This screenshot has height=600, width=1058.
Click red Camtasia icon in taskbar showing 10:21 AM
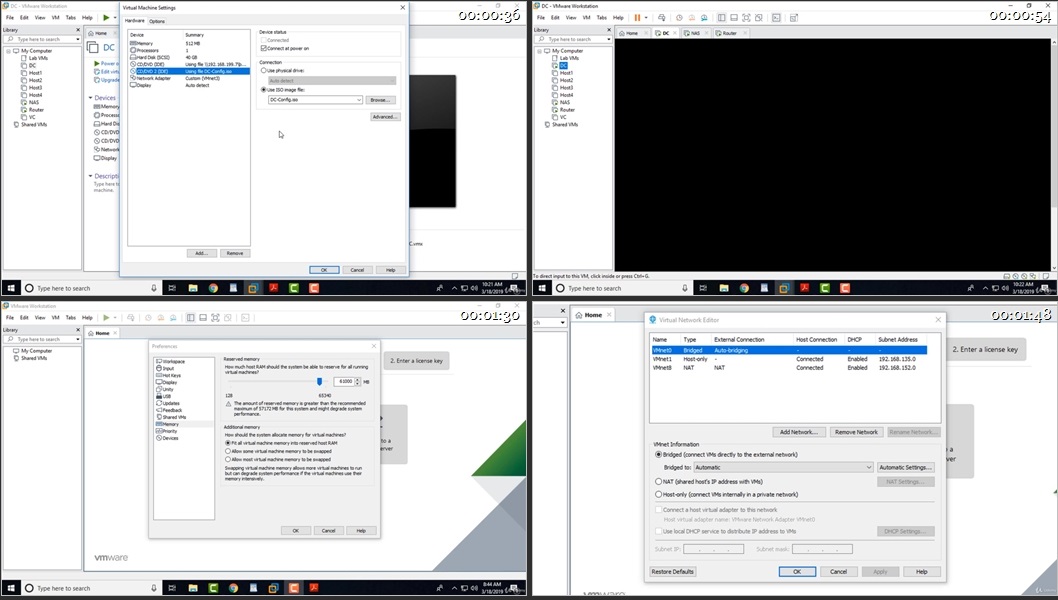click(x=314, y=288)
